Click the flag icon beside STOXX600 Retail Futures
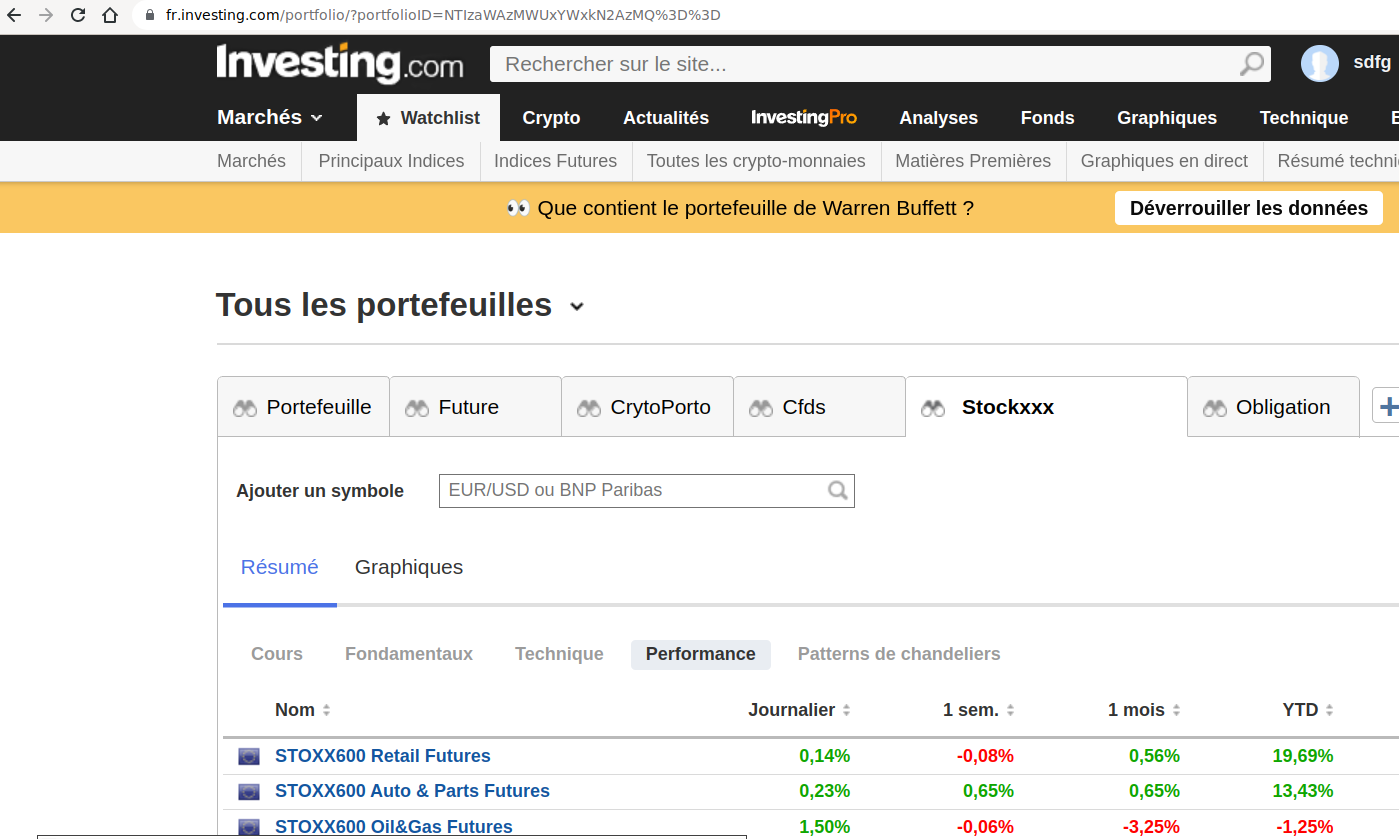Screen dimensions: 1399x839 249,756
